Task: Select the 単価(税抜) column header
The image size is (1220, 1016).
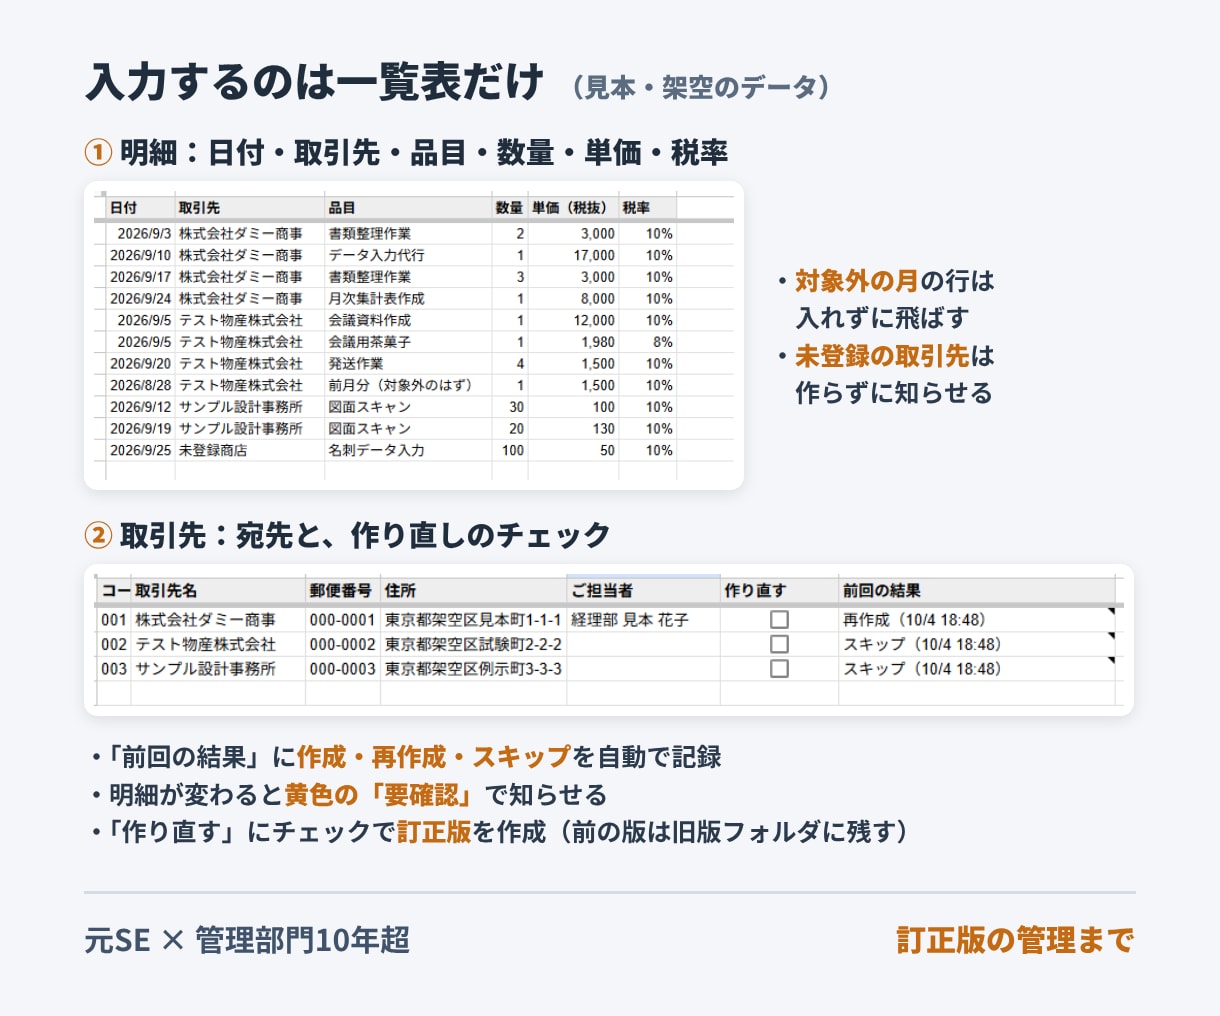Action: coord(573,207)
